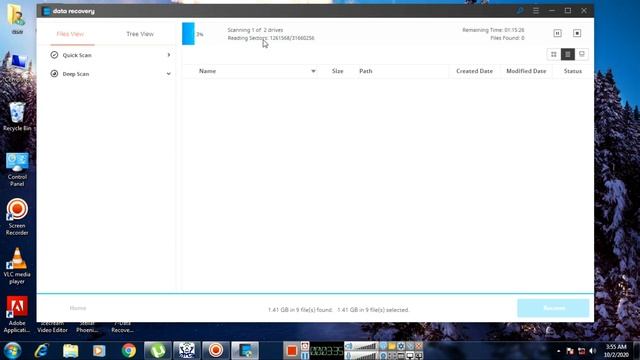The width and height of the screenshot is (640, 360).
Task: Switch to preview pane view
Action: click(582, 54)
